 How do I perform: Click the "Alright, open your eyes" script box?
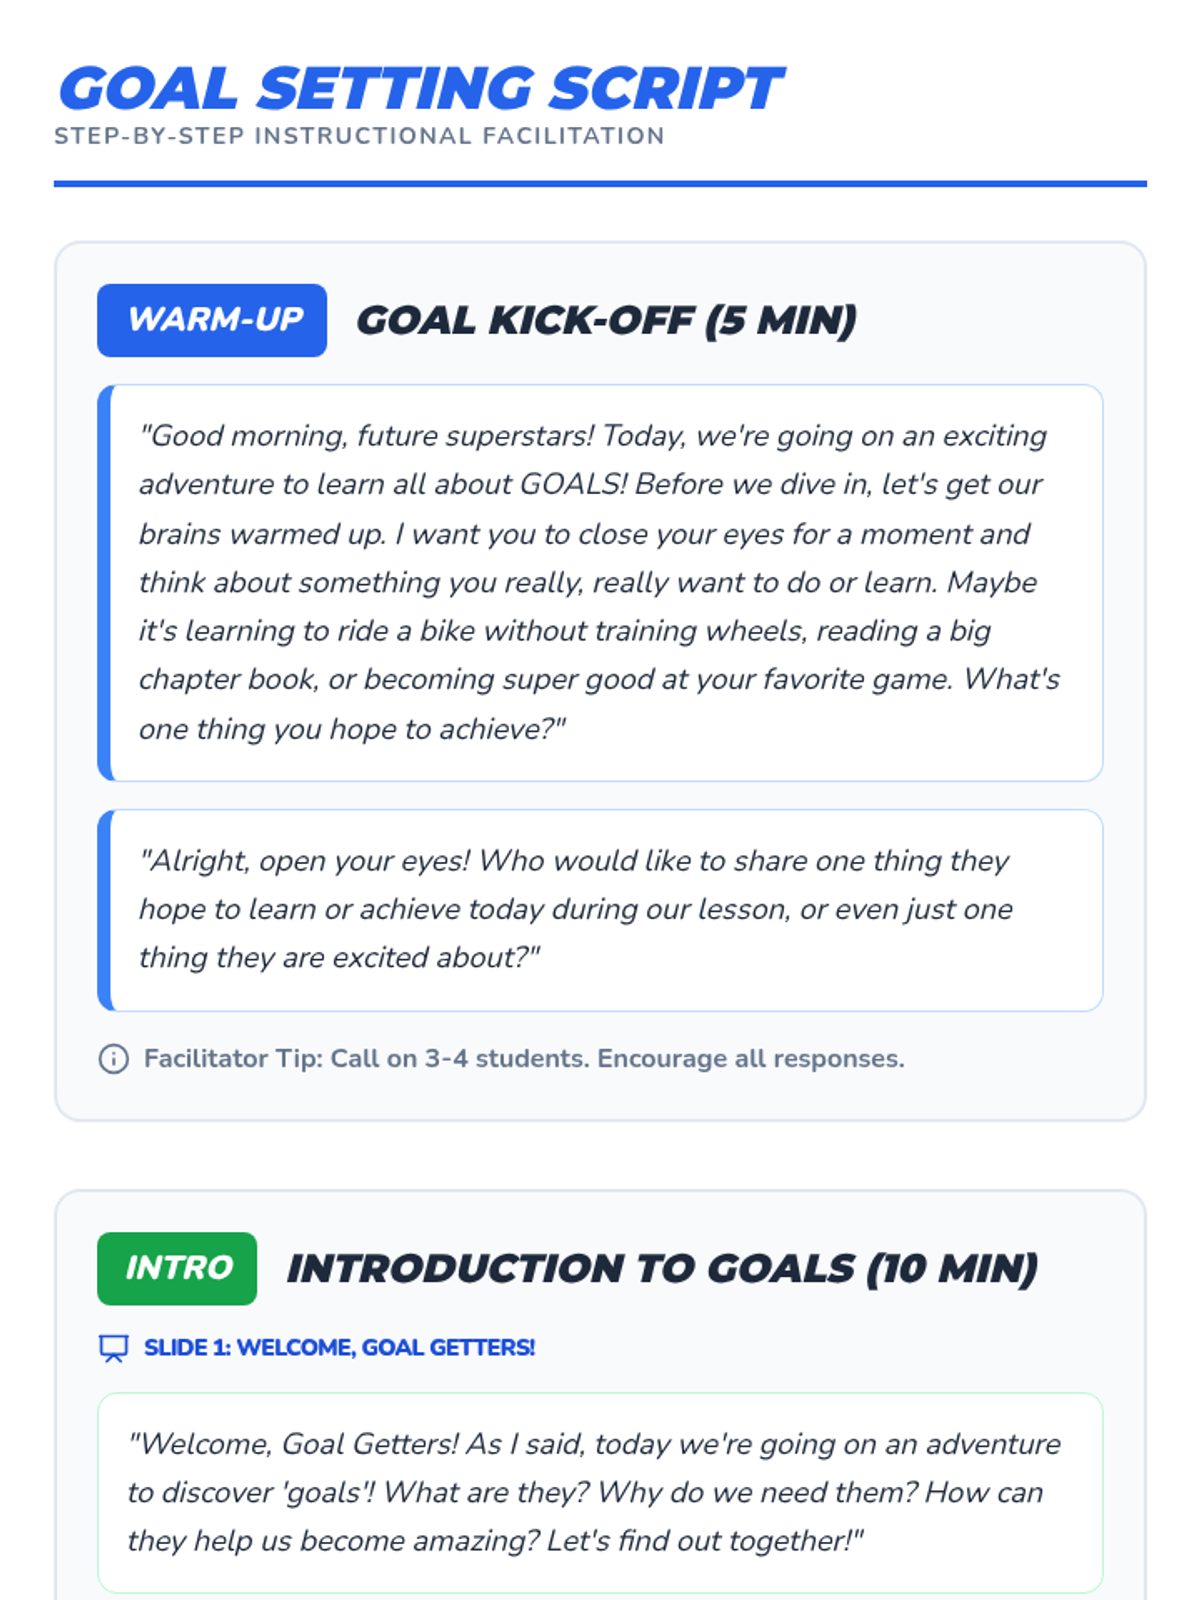click(600, 910)
